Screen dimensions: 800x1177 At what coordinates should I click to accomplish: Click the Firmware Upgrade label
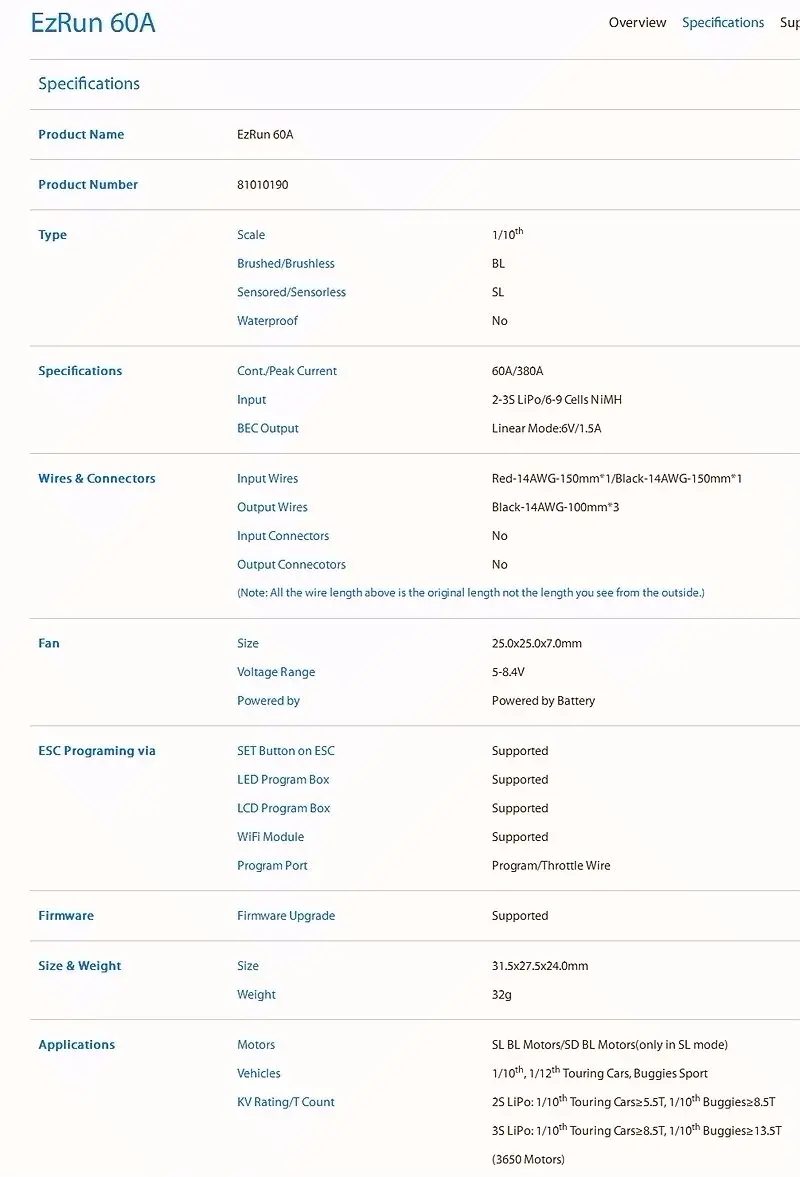pyautogui.click(x=286, y=916)
